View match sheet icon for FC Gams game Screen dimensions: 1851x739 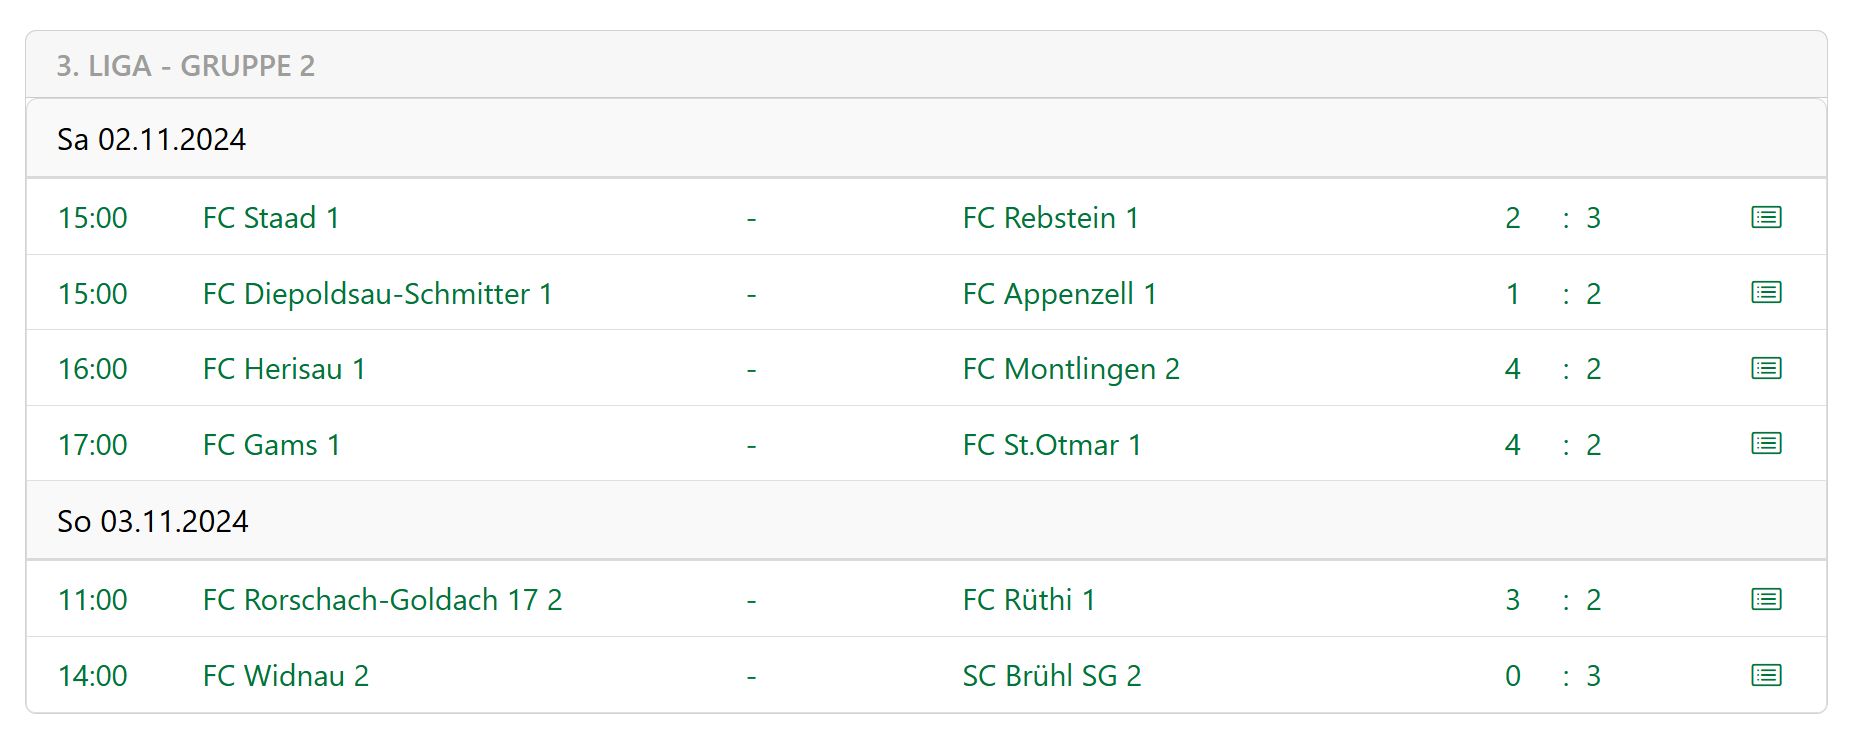1766,444
